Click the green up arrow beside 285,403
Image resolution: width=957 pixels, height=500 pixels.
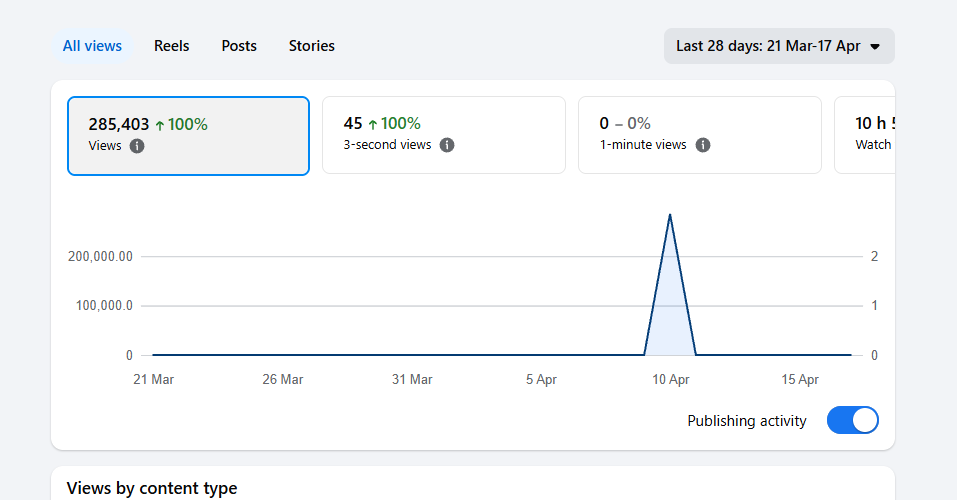tap(159, 125)
